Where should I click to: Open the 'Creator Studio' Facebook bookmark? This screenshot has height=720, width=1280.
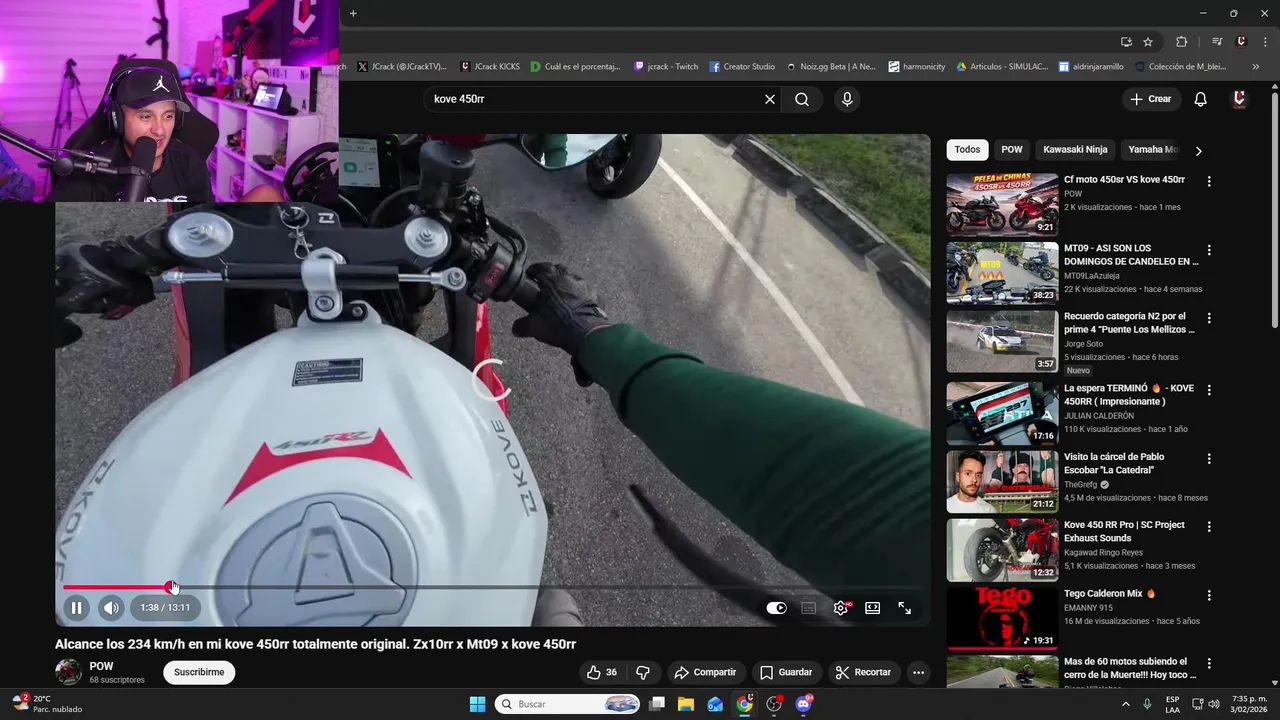click(x=742, y=67)
